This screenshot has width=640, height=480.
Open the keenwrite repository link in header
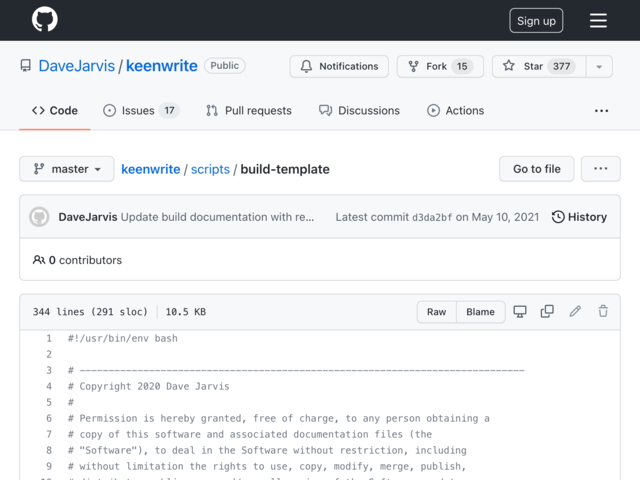click(162, 66)
